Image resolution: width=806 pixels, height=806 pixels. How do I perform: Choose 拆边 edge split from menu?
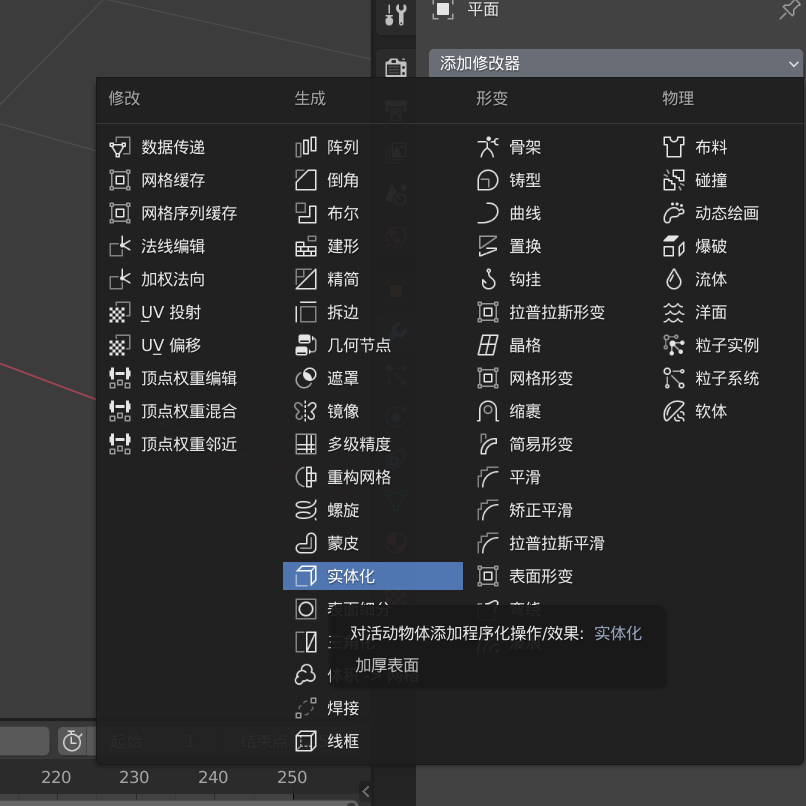(373, 313)
